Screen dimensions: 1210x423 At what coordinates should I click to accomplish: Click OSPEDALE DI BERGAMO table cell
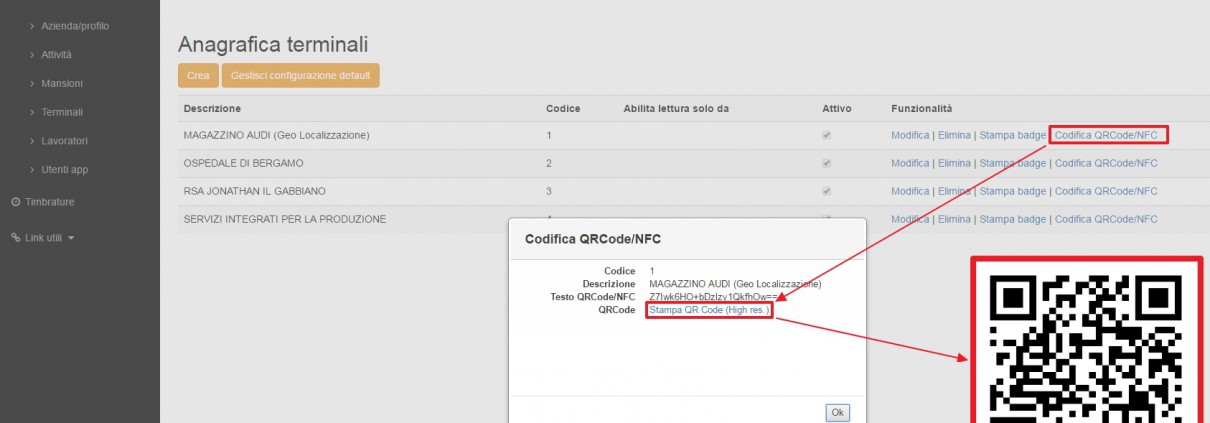243,163
